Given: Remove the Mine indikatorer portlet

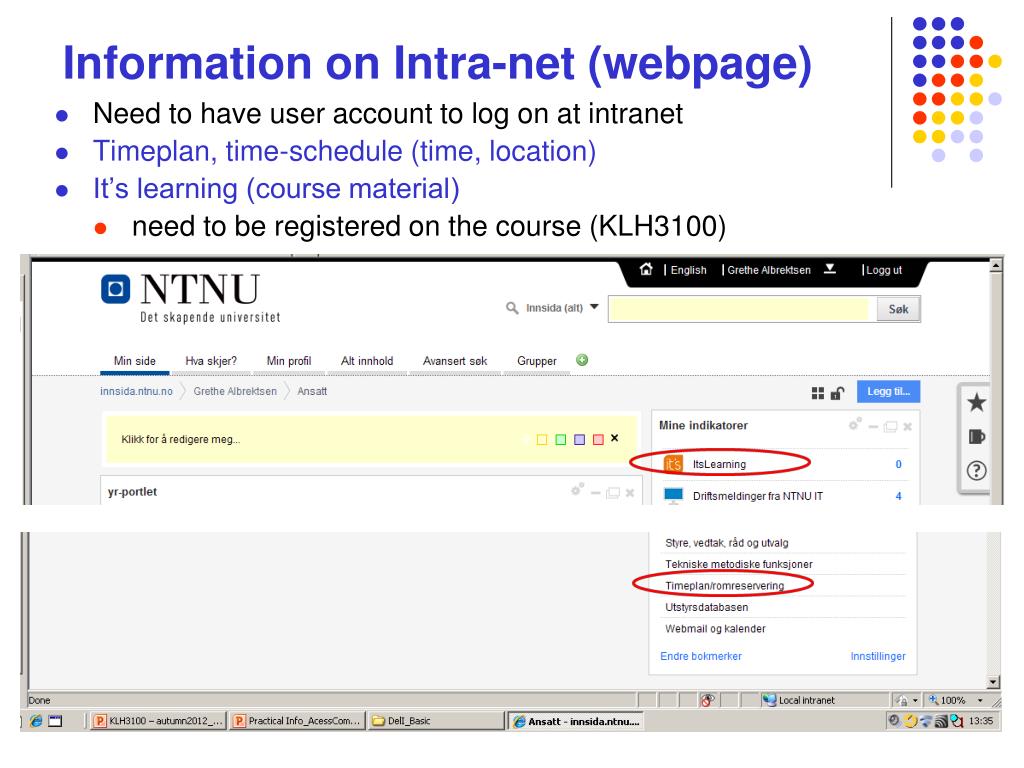Looking at the screenshot, I should (x=907, y=426).
